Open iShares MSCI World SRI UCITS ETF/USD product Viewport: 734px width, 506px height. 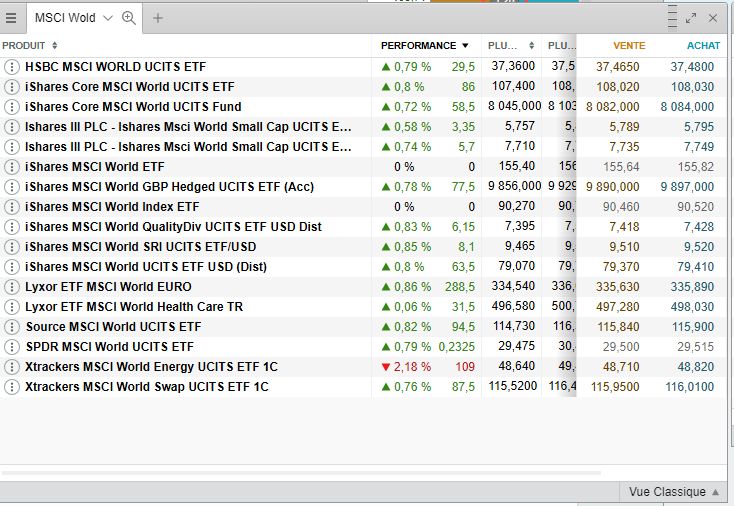140,247
